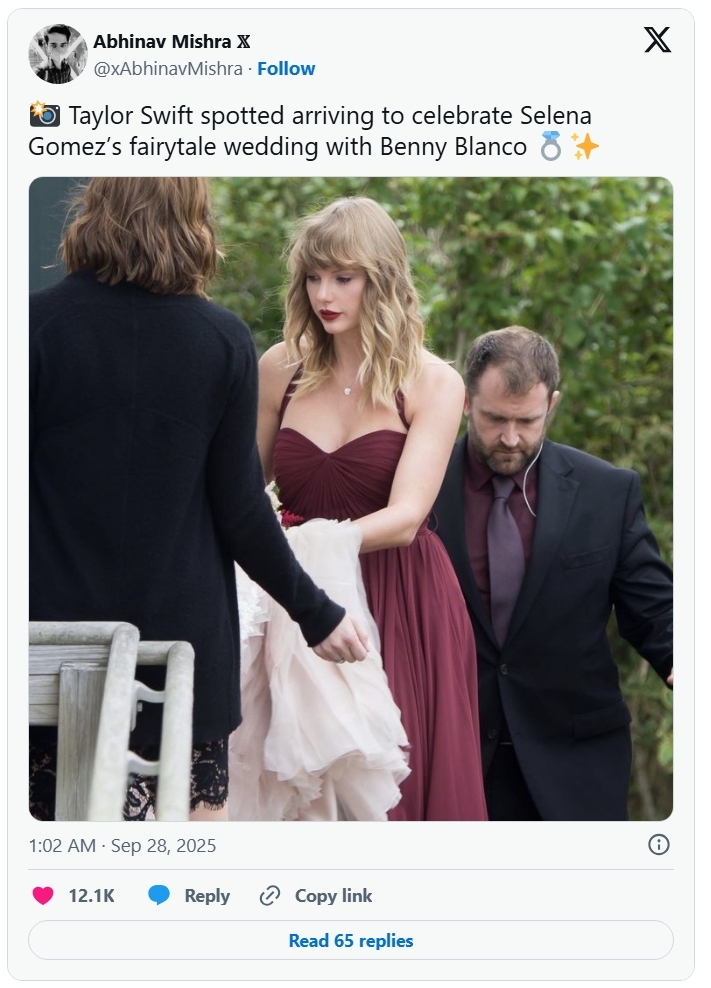The height and width of the screenshot is (988, 711).
Task: Click the X logo in the card corner
Action: pyautogui.click(x=657, y=40)
